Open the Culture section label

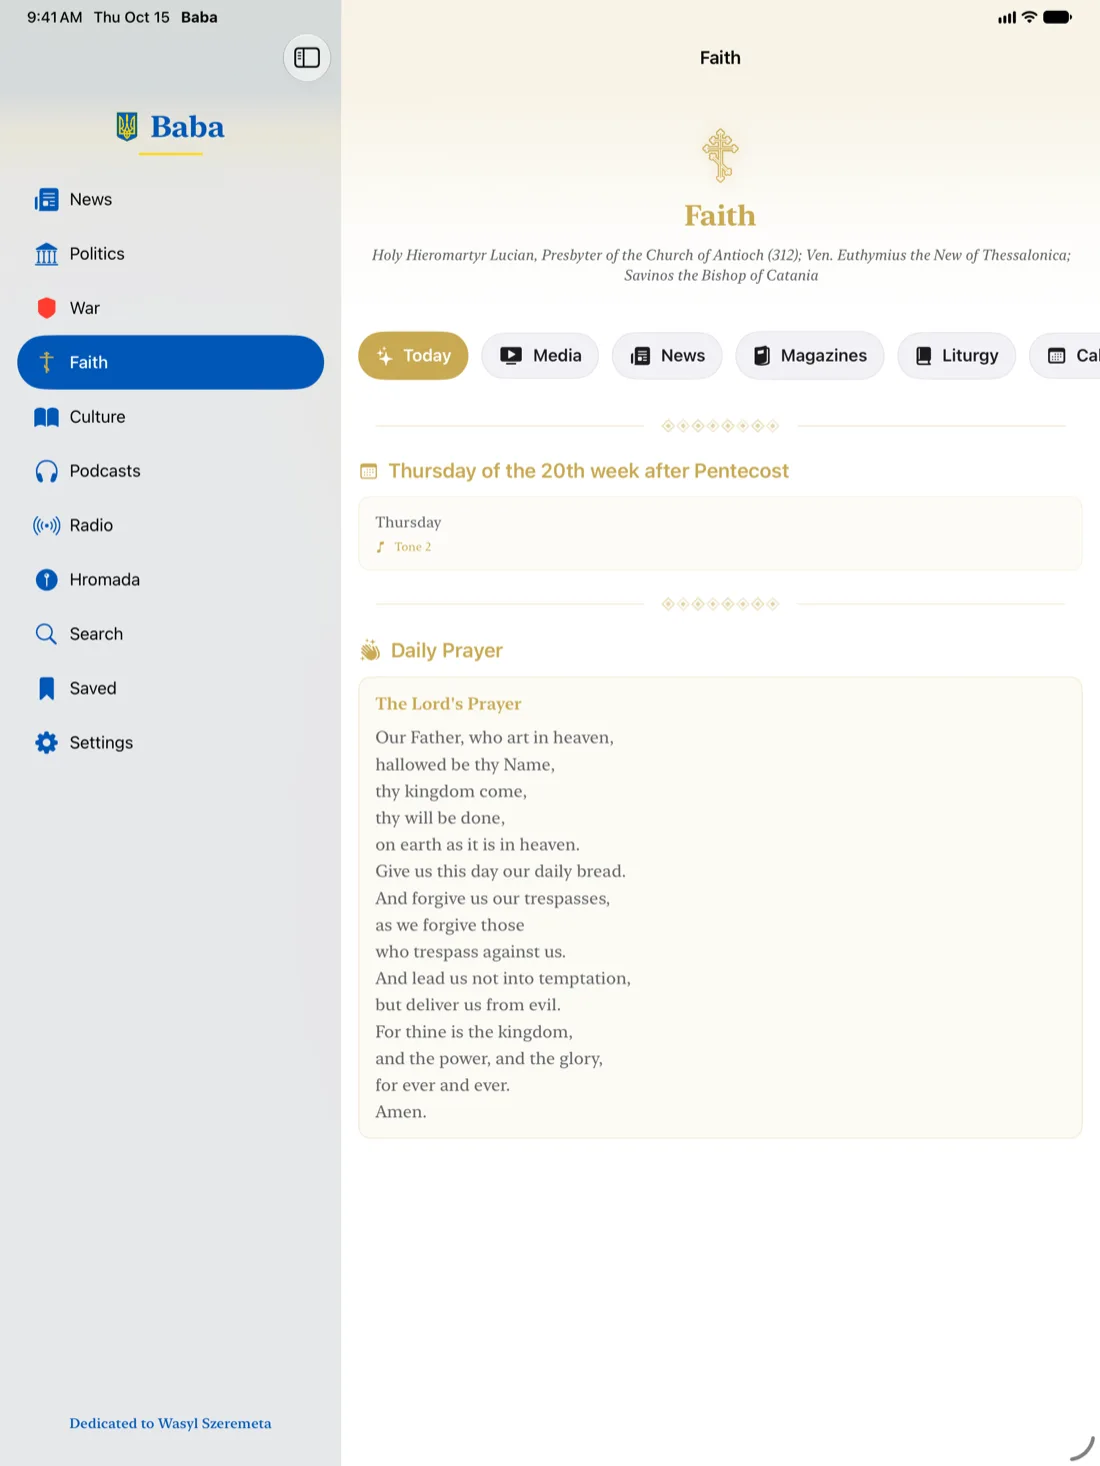coord(97,417)
